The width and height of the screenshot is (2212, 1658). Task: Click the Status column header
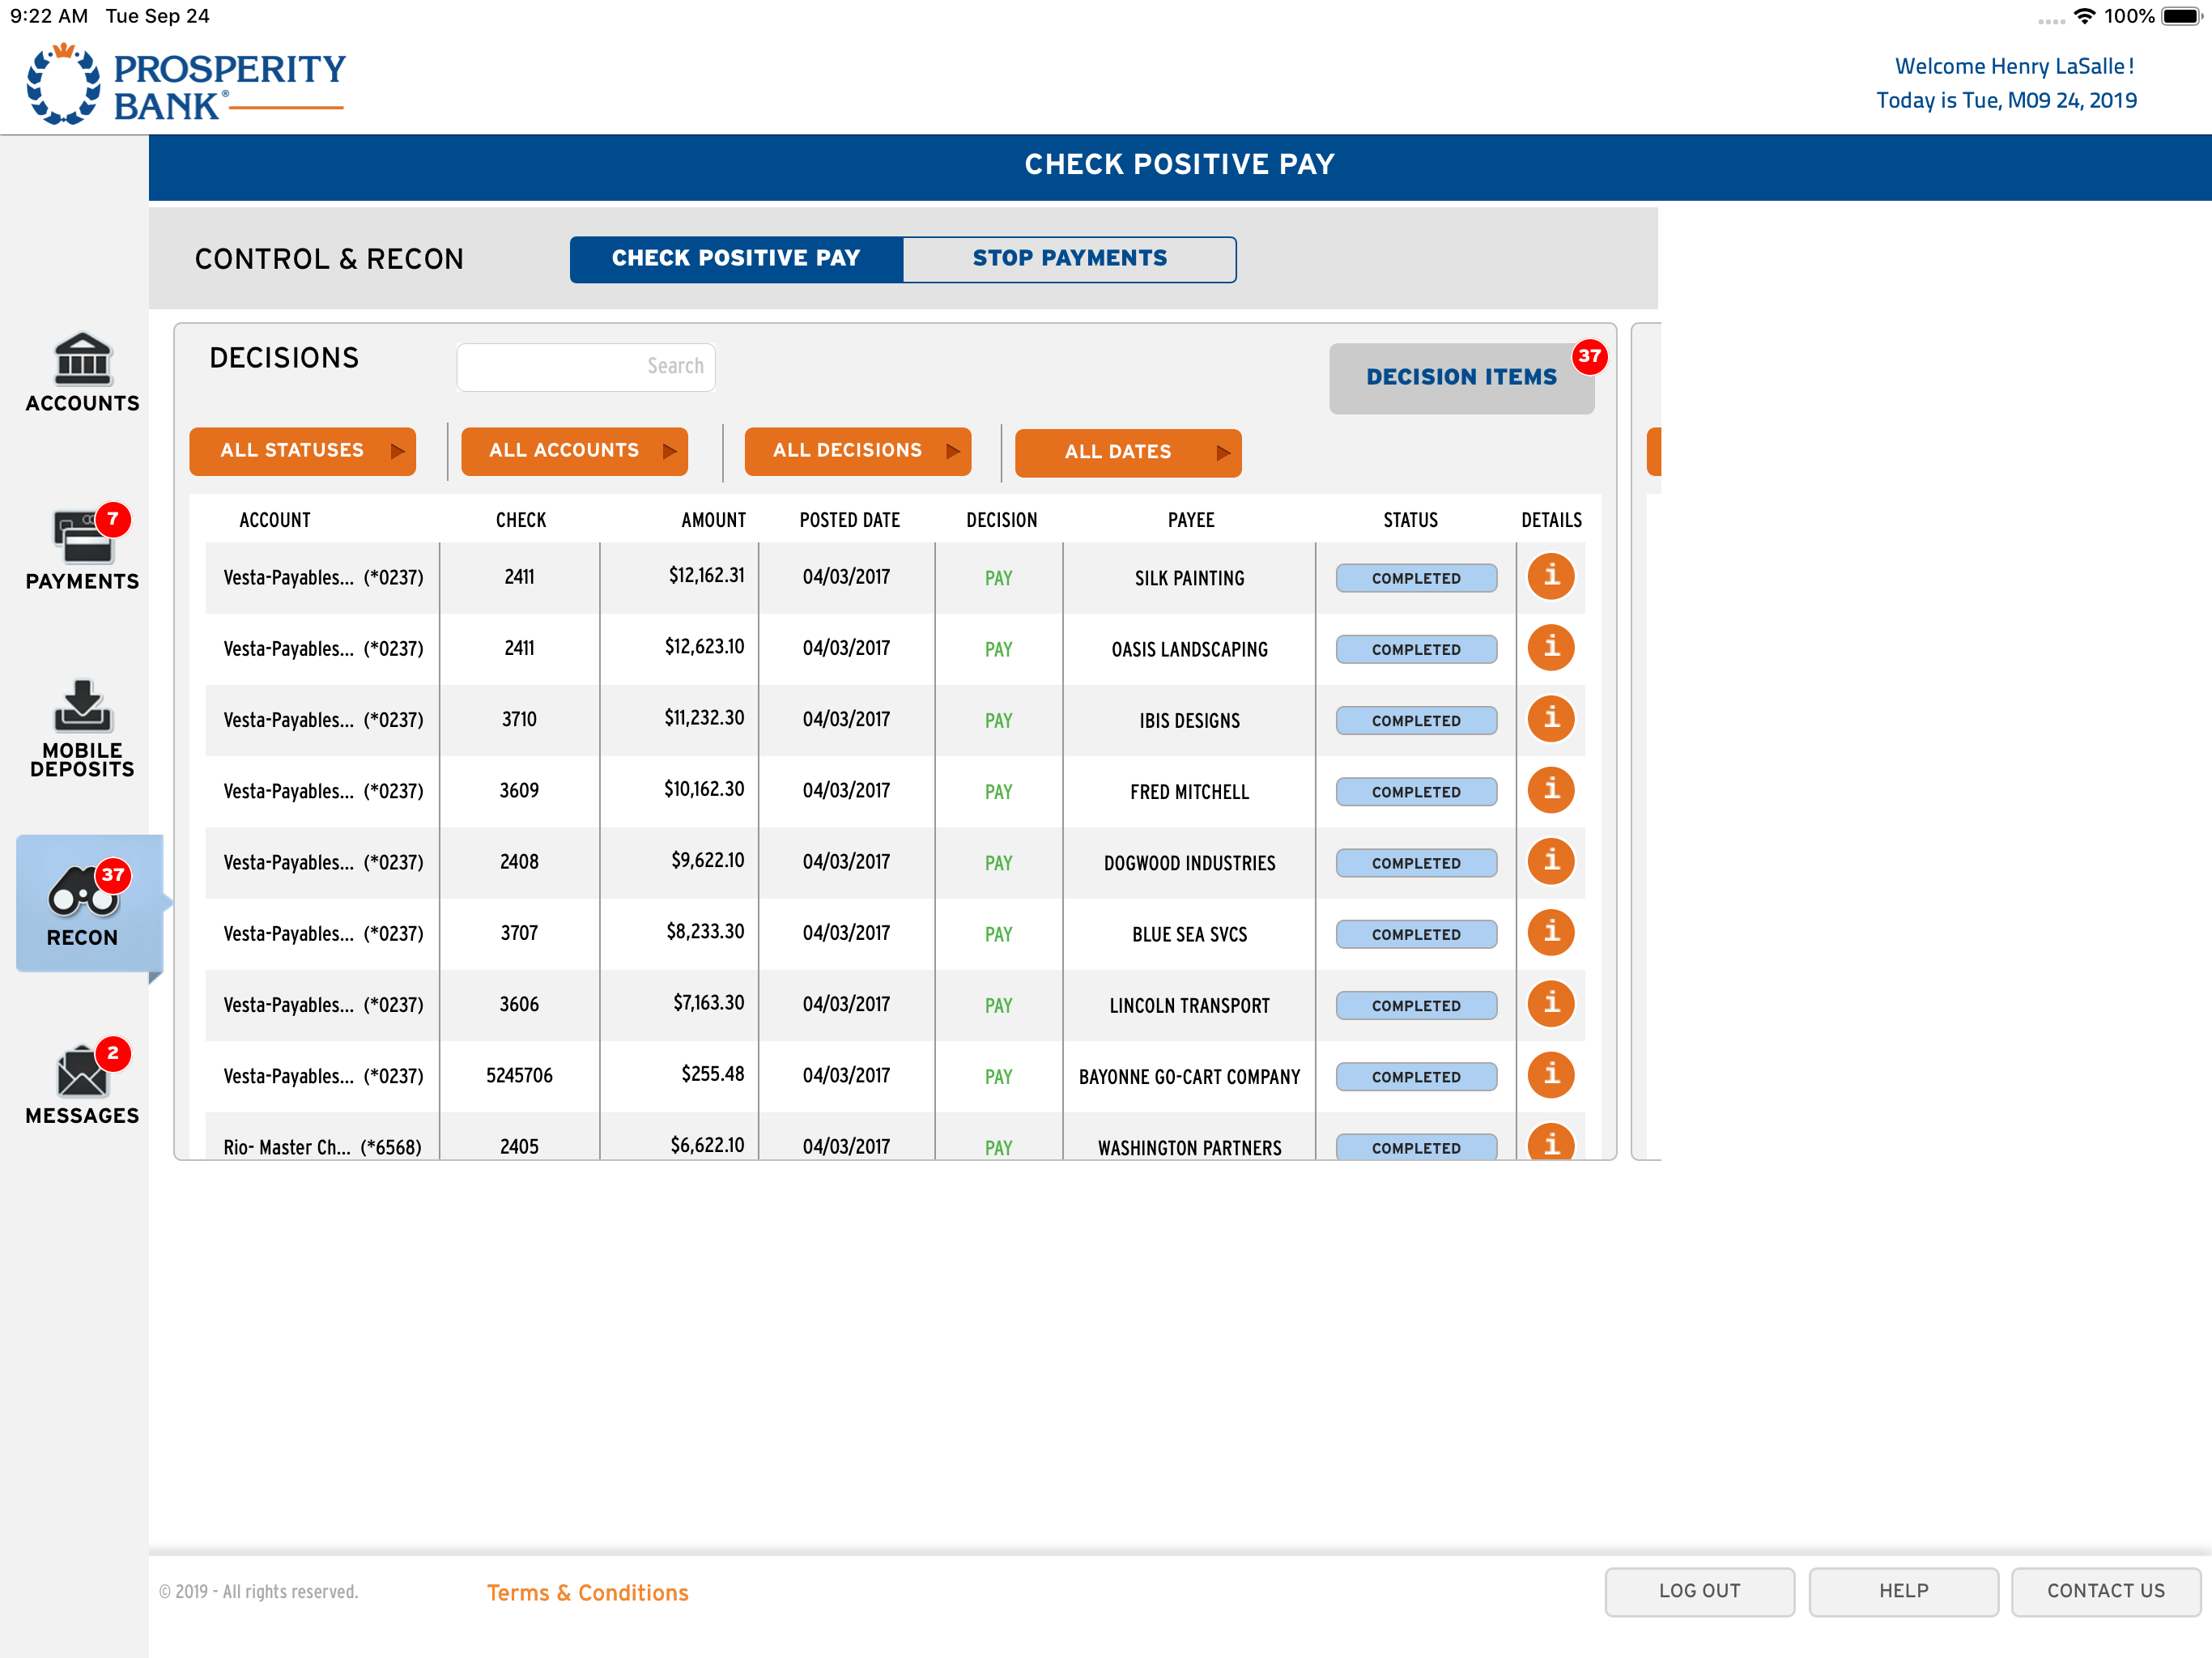click(1411, 520)
